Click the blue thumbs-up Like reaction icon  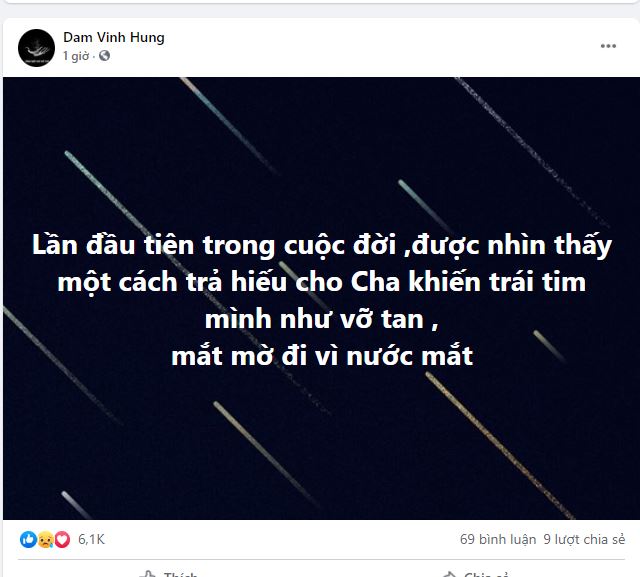tap(28, 539)
